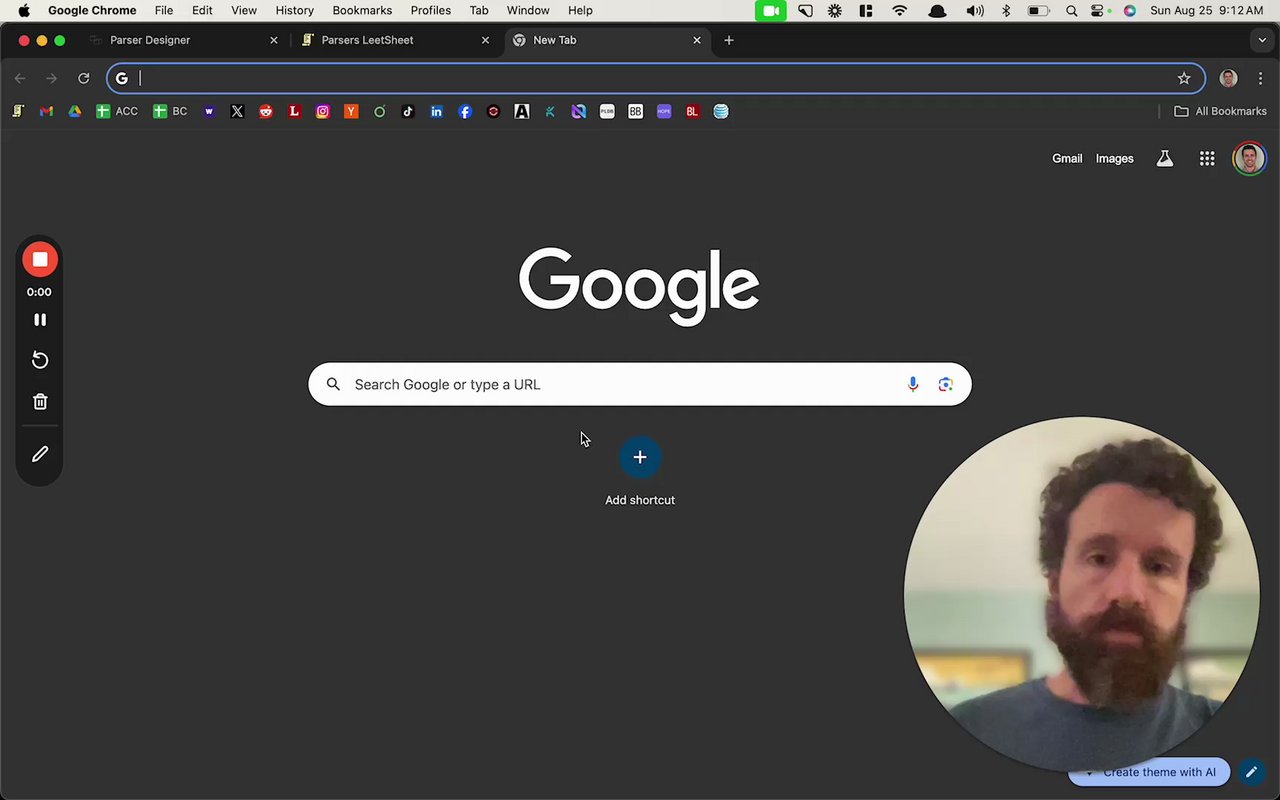Stop the screen recording with the red button
1280x800 pixels.
coord(40,260)
